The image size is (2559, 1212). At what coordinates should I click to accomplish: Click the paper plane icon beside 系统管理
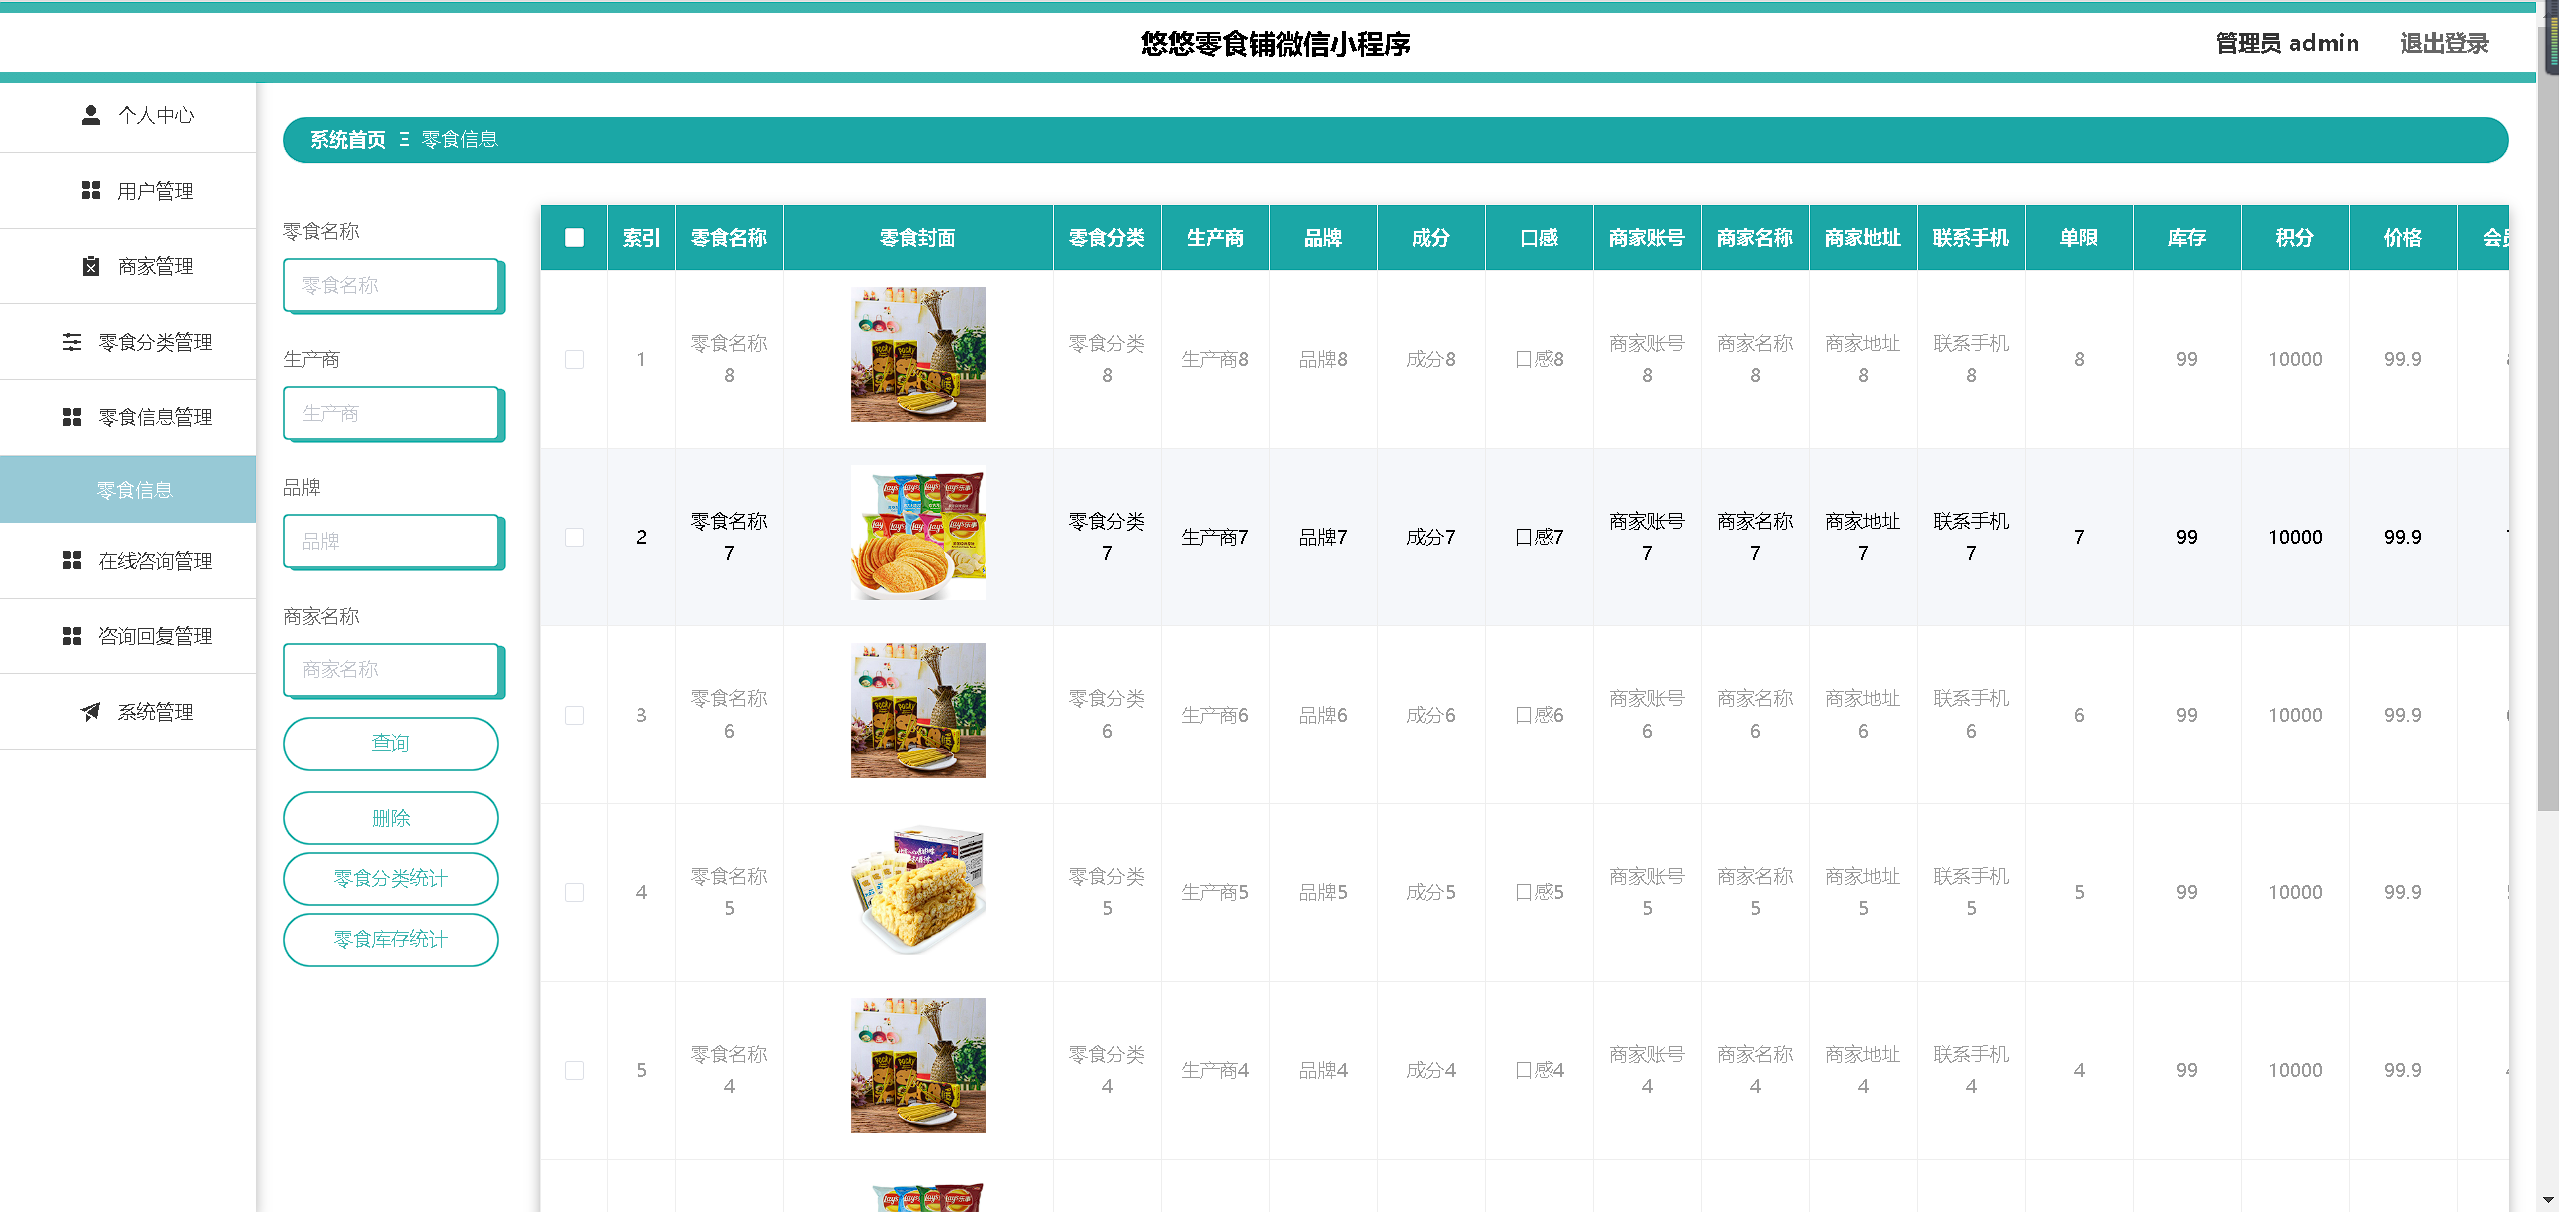point(91,711)
